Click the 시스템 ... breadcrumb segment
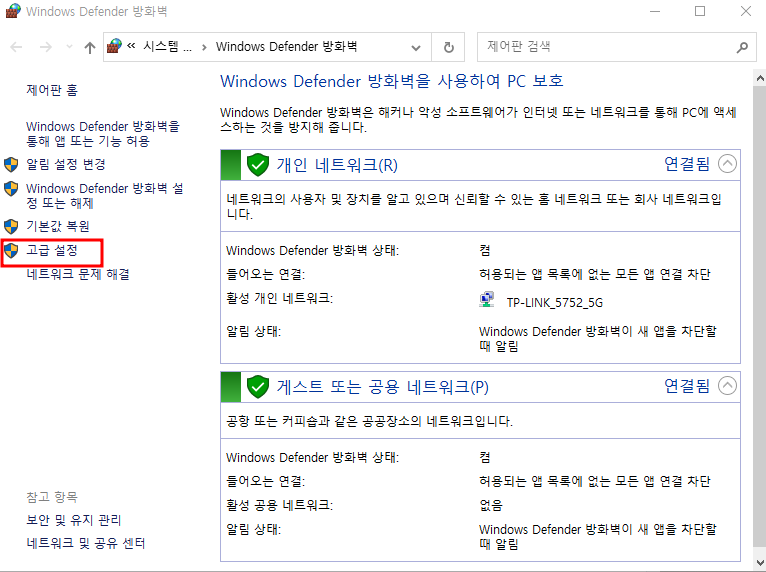Screen dimensions: 766x572 (167, 47)
